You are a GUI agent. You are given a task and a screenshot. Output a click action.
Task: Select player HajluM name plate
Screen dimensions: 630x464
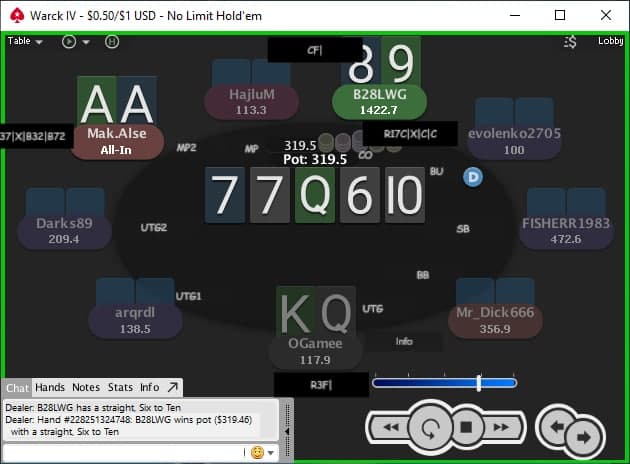pyautogui.click(x=252, y=102)
